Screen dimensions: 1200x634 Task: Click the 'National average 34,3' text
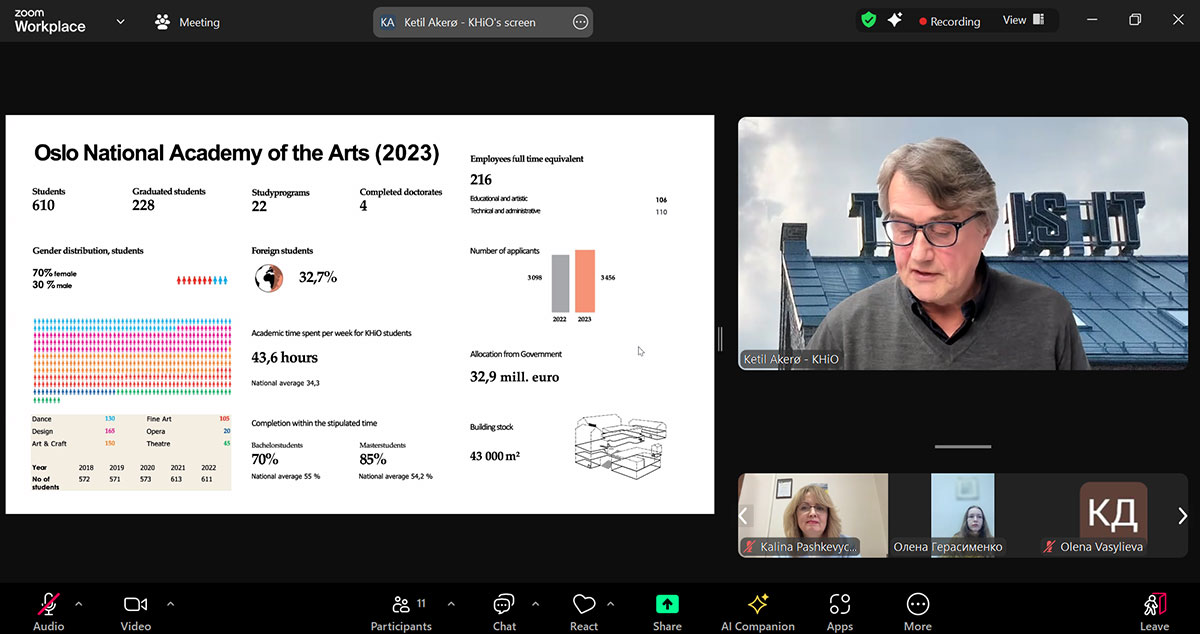point(285,383)
